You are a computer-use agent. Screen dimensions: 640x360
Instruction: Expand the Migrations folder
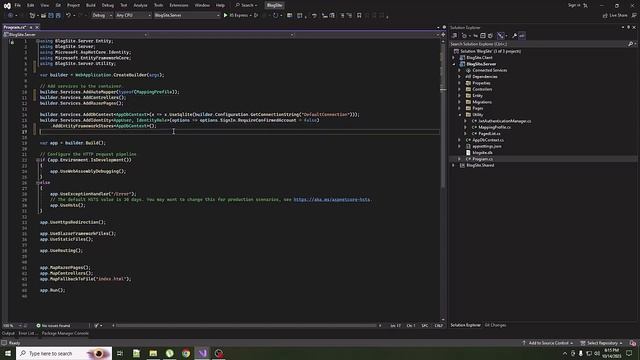[x=460, y=102]
